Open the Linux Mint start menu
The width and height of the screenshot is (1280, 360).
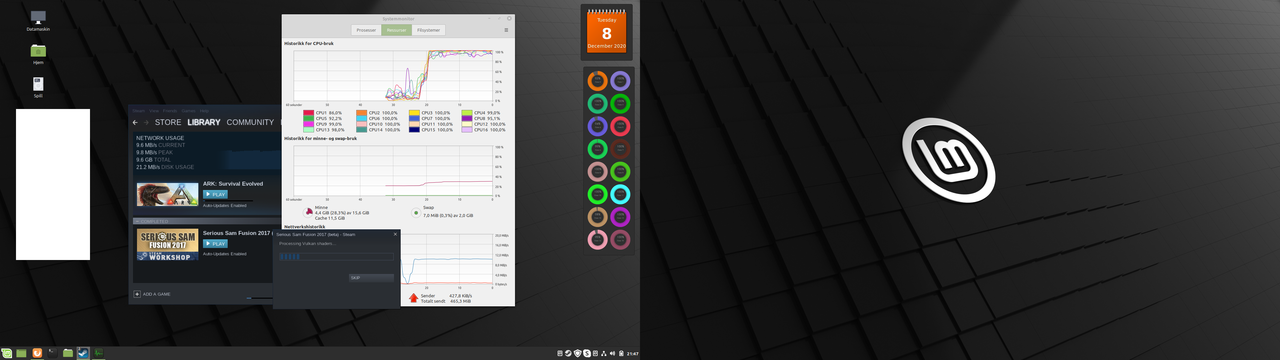[6, 353]
